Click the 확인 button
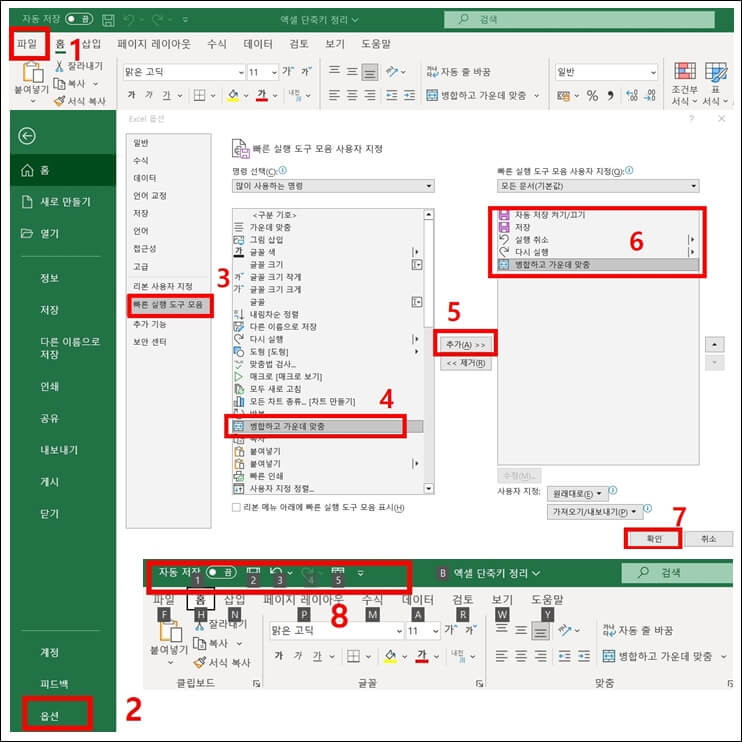Screen dimensions: 742x742 (654, 539)
